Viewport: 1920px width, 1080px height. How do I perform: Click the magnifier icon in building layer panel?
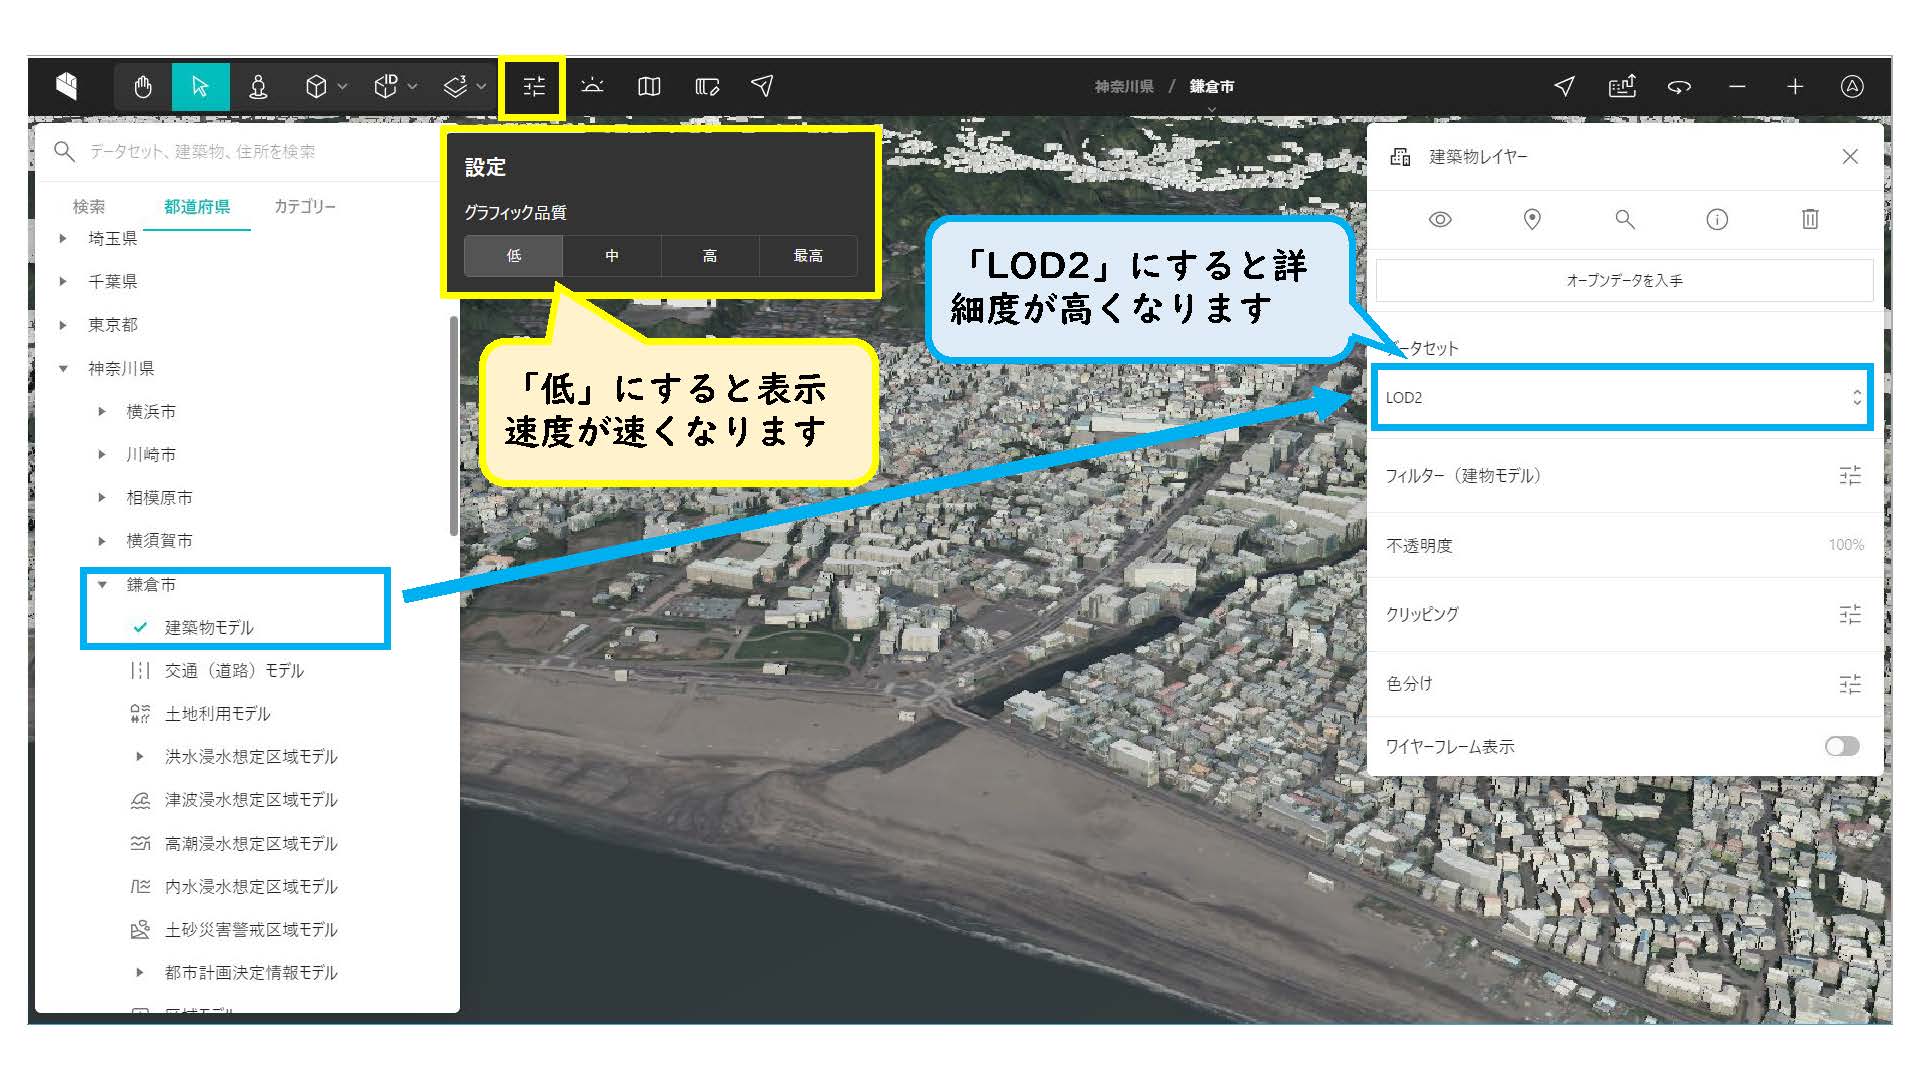click(1625, 219)
